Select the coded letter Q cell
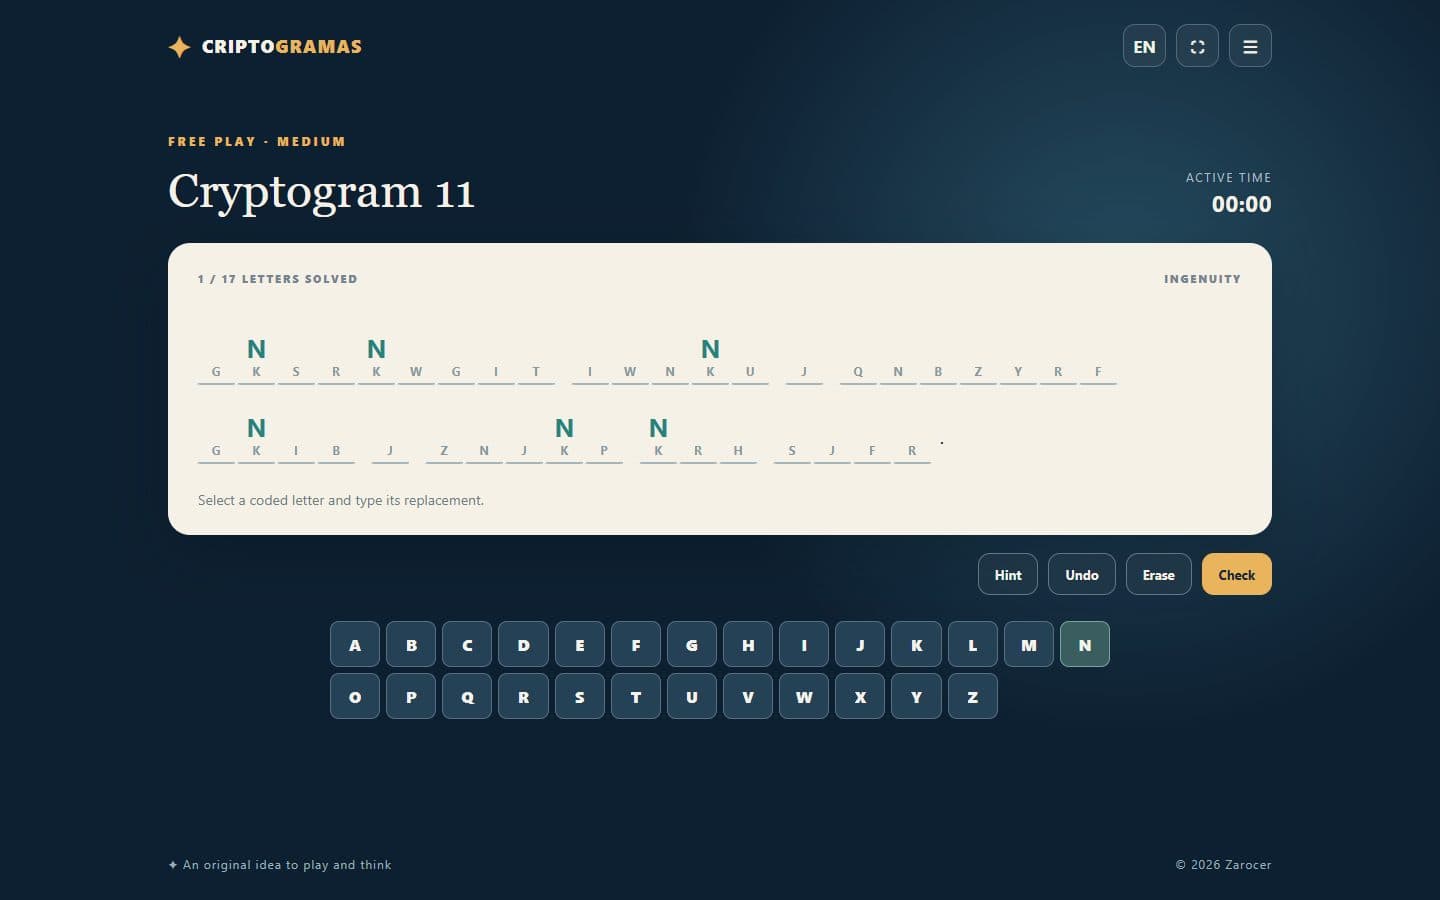Screen dimensions: 1440x900 (x=858, y=360)
